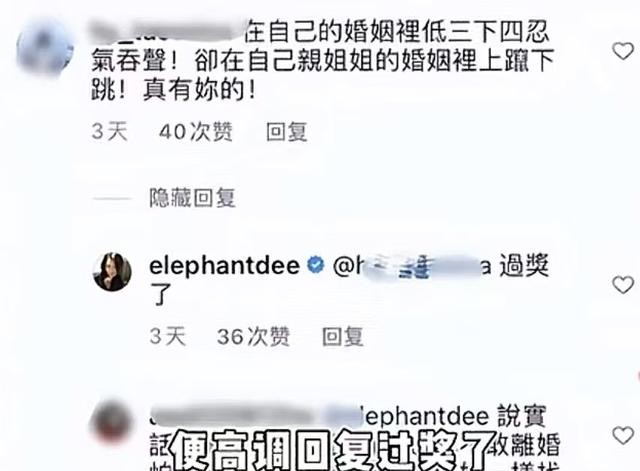View the 36次赞 likes list
The width and height of the screenshot is (640, 471).
pos(253,337)
